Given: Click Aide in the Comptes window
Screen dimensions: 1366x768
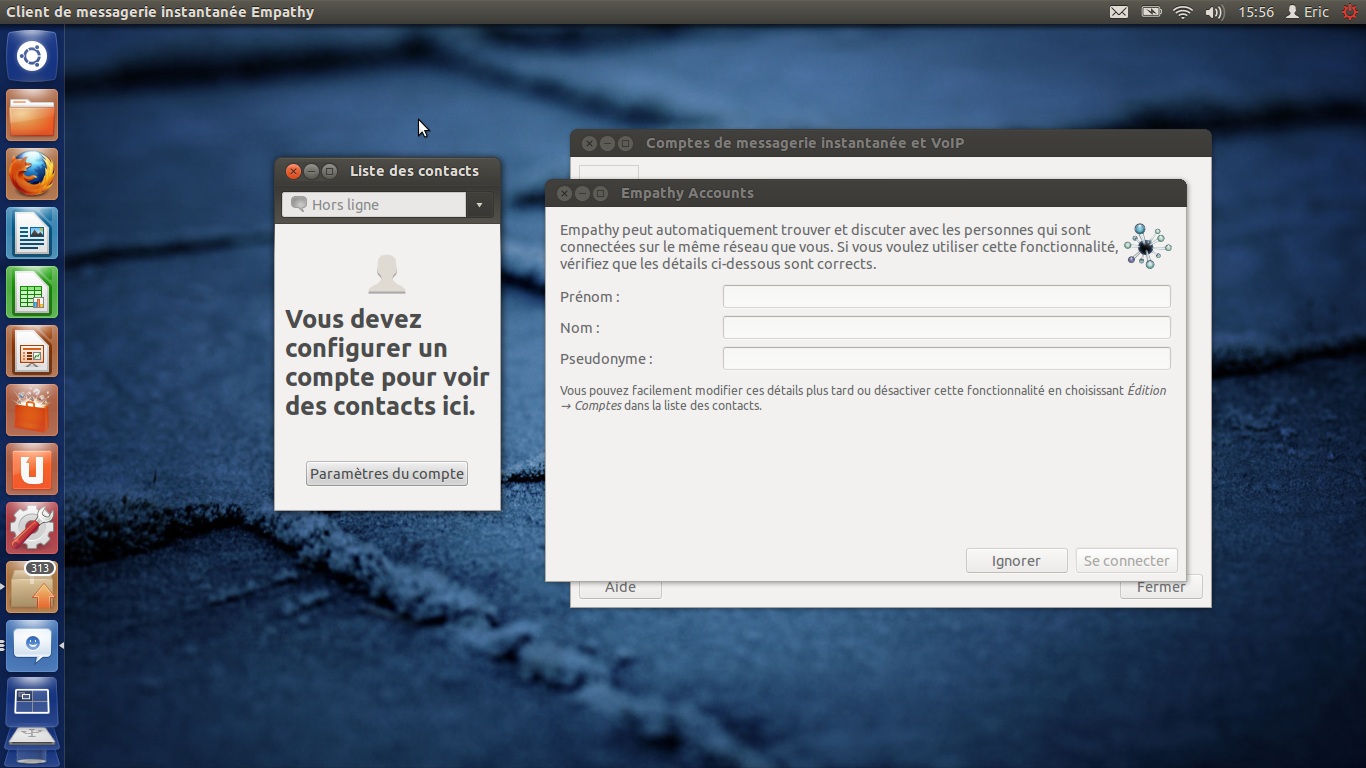Looking at the screenshot, I should (x=620, y=587).
